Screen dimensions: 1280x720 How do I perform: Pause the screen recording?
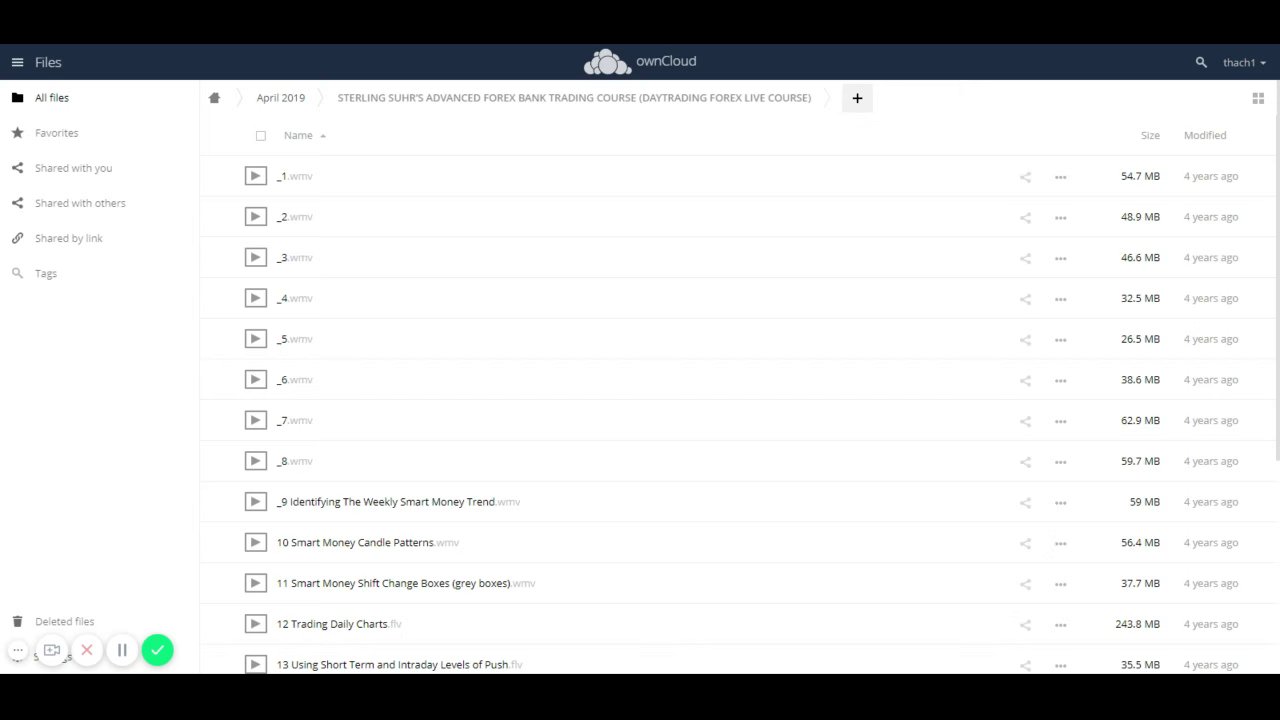point(122,650)
